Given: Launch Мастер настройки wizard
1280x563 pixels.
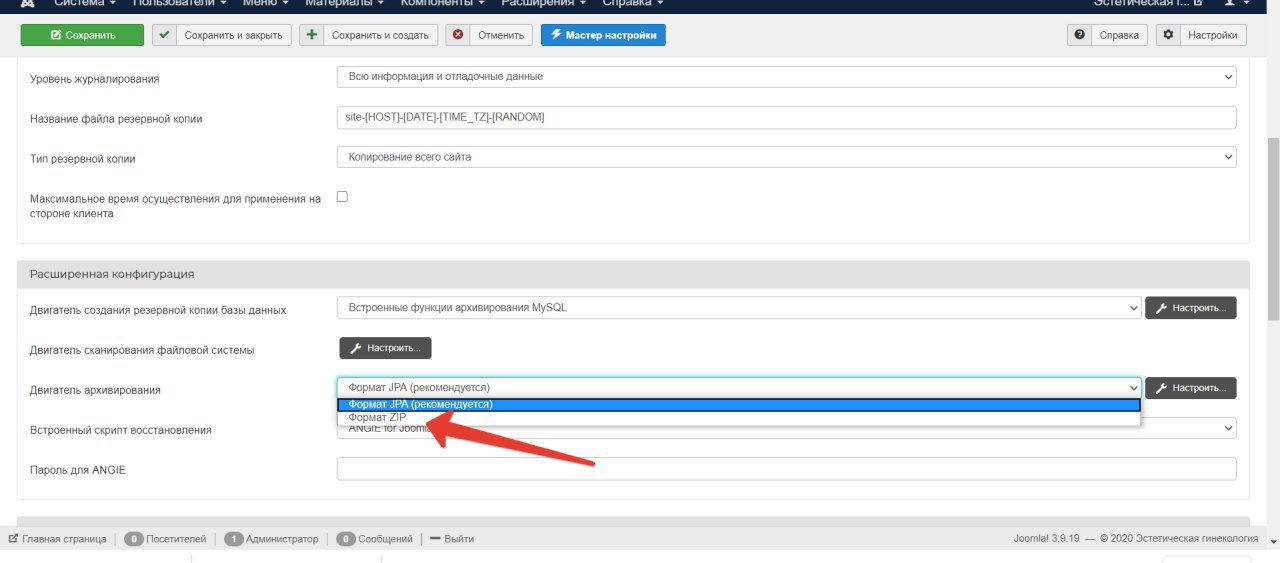Looking at the screenshot, I should pos(603,35).
